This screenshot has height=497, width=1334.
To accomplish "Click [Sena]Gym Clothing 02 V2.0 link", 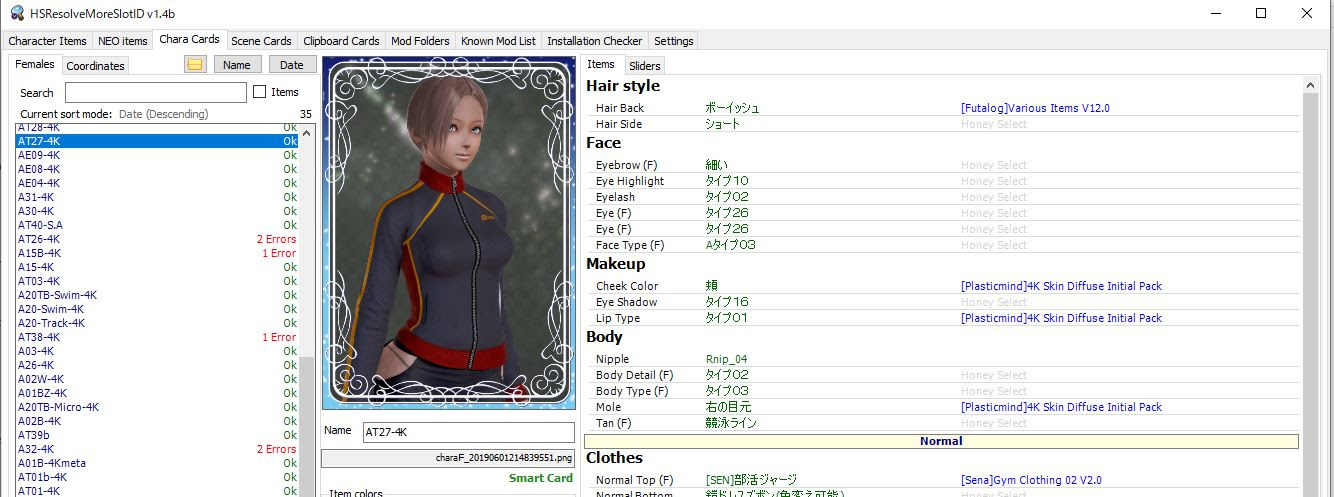I will (x=1031, y=480).
